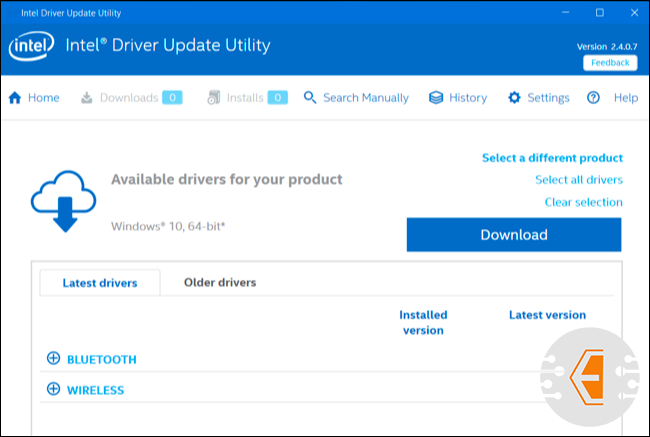Open the Help label
This screenshot has width=650, height=437.
point(626,98)
